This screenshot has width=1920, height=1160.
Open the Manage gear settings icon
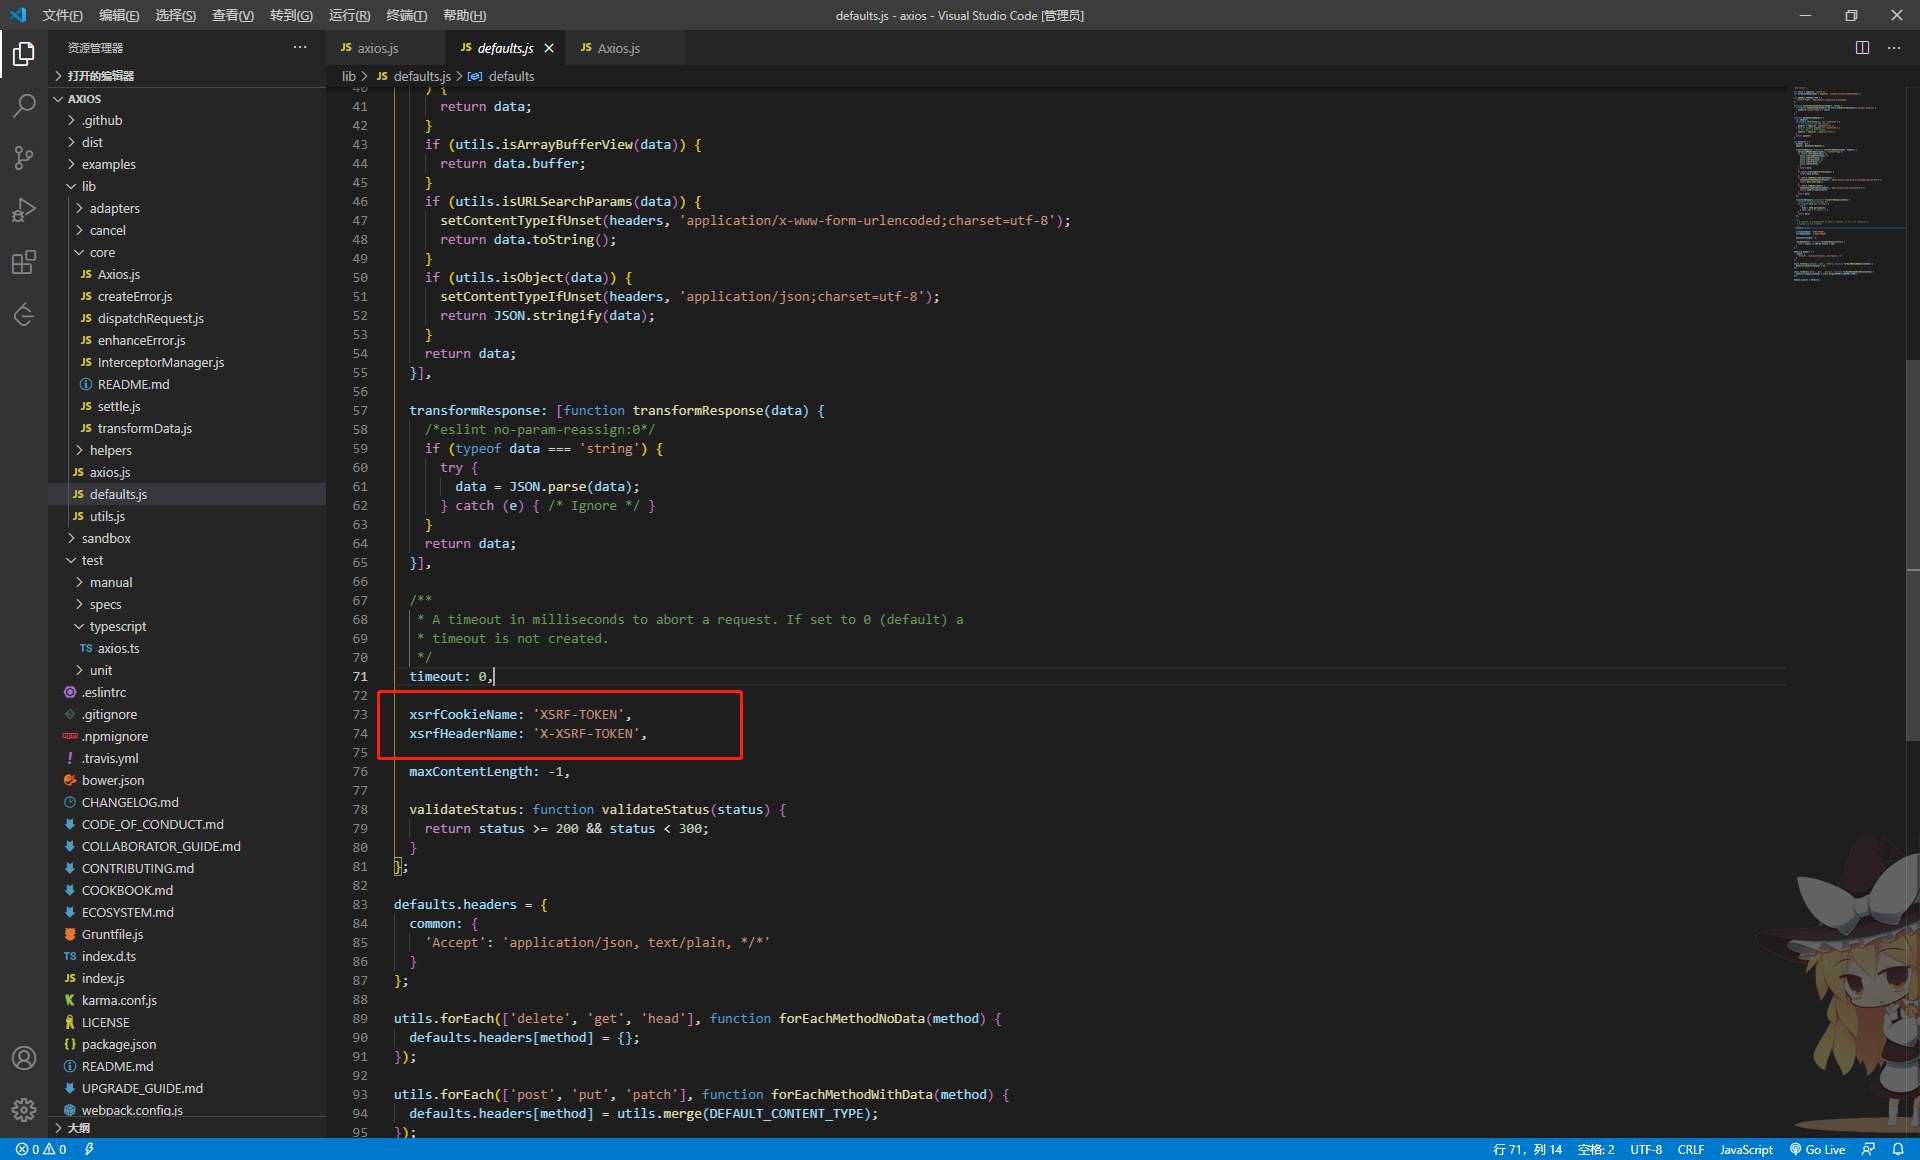[x=24, y=1109]
